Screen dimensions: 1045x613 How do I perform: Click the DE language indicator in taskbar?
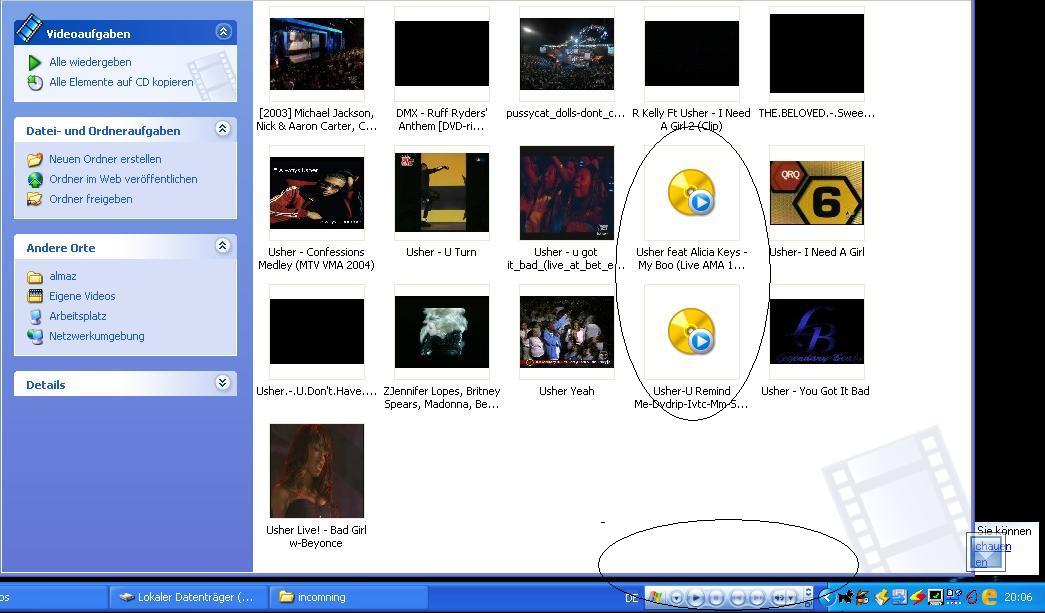click(631, 598)
